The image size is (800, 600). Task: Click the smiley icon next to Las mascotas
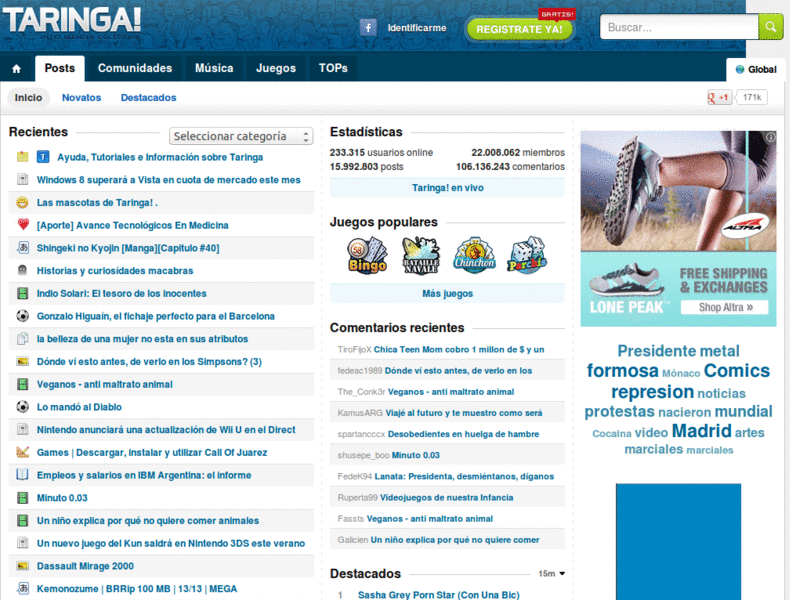(x=22, y=203)
